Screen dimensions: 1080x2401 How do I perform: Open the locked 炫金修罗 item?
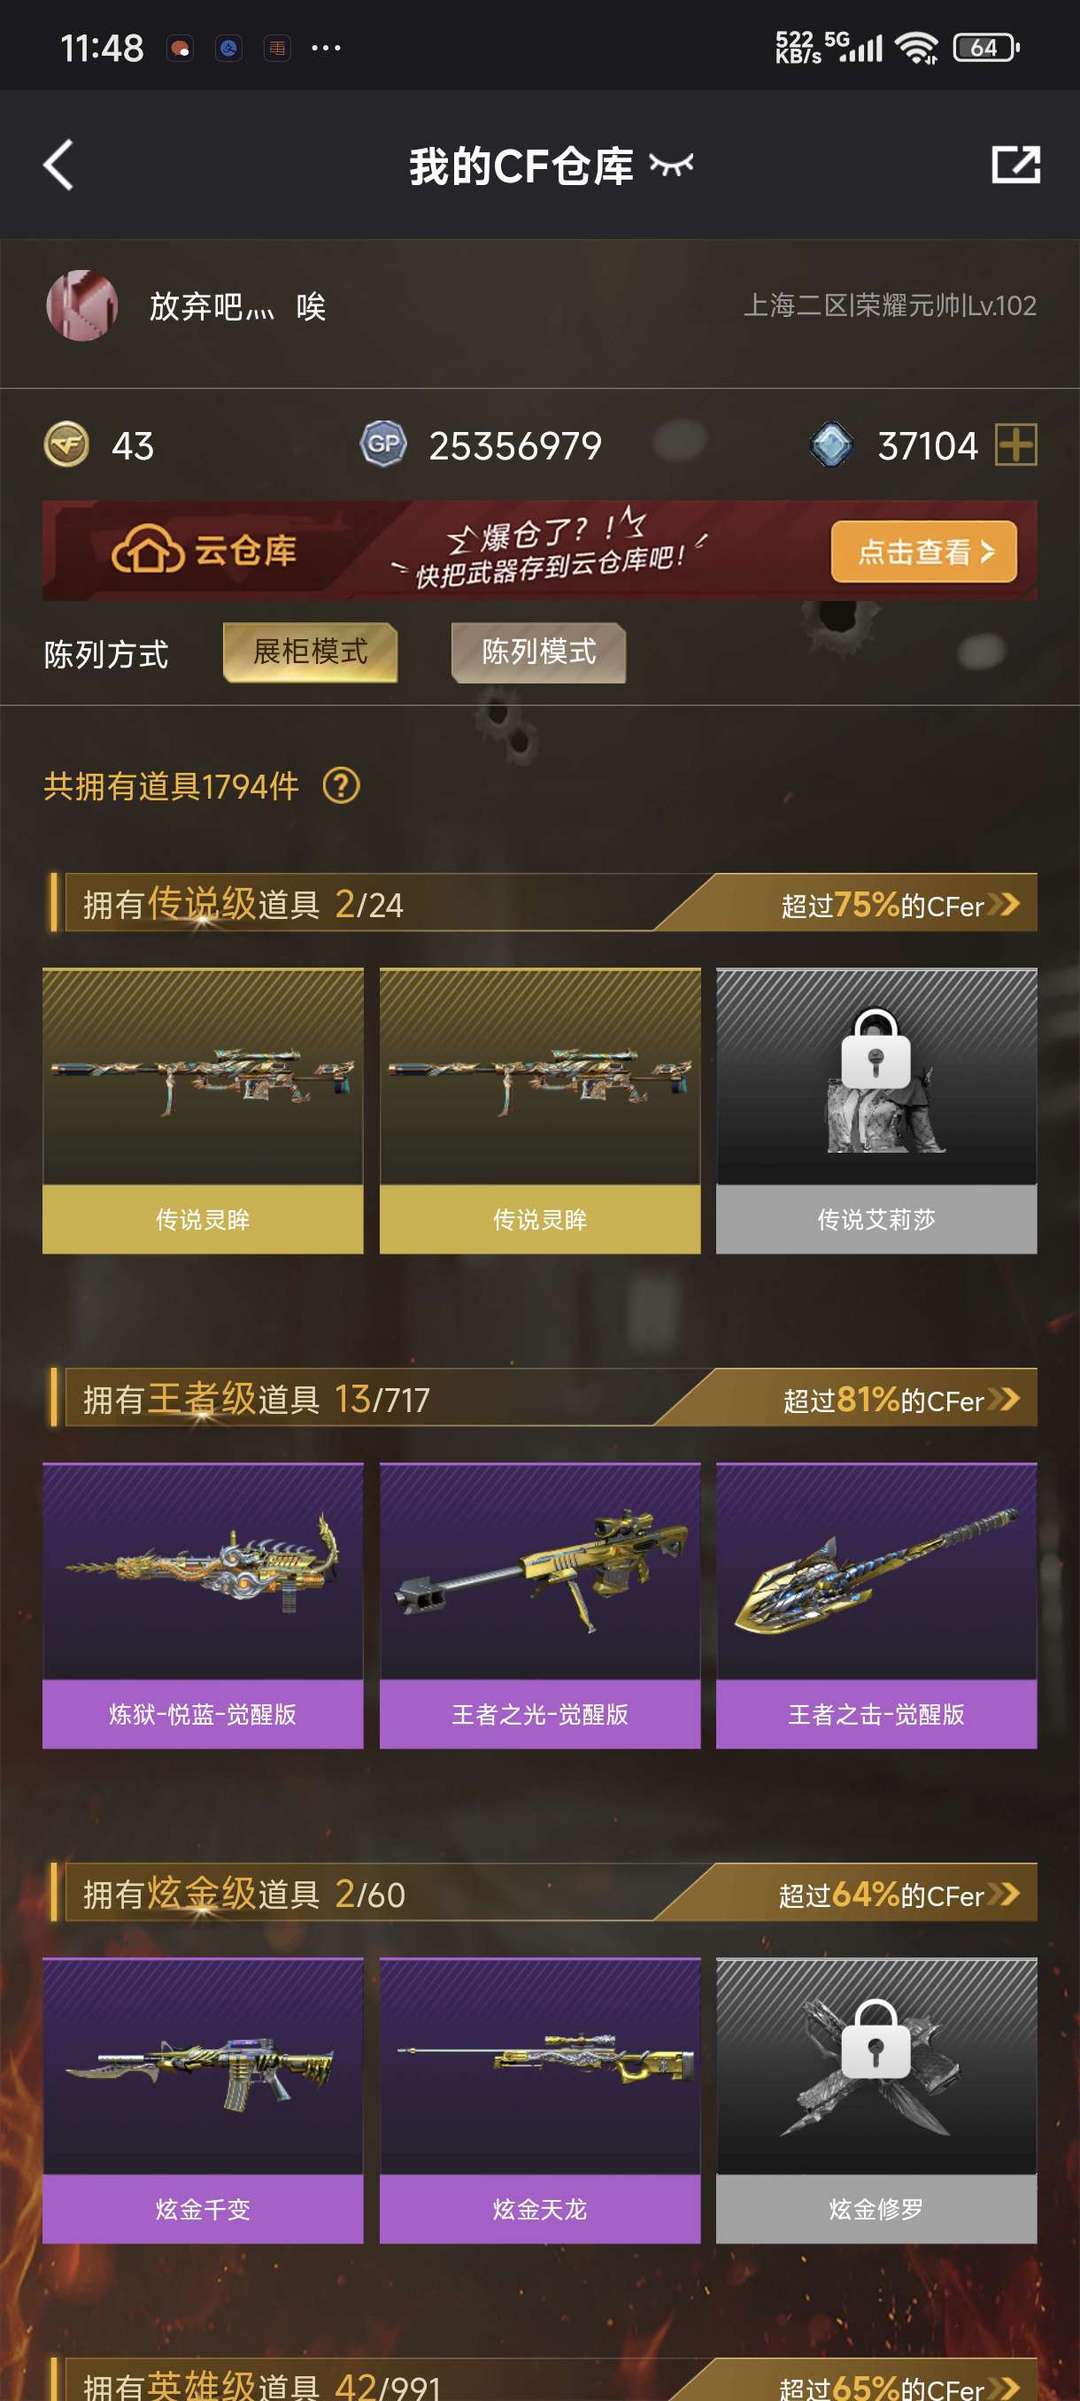(x=877, y=2101)
